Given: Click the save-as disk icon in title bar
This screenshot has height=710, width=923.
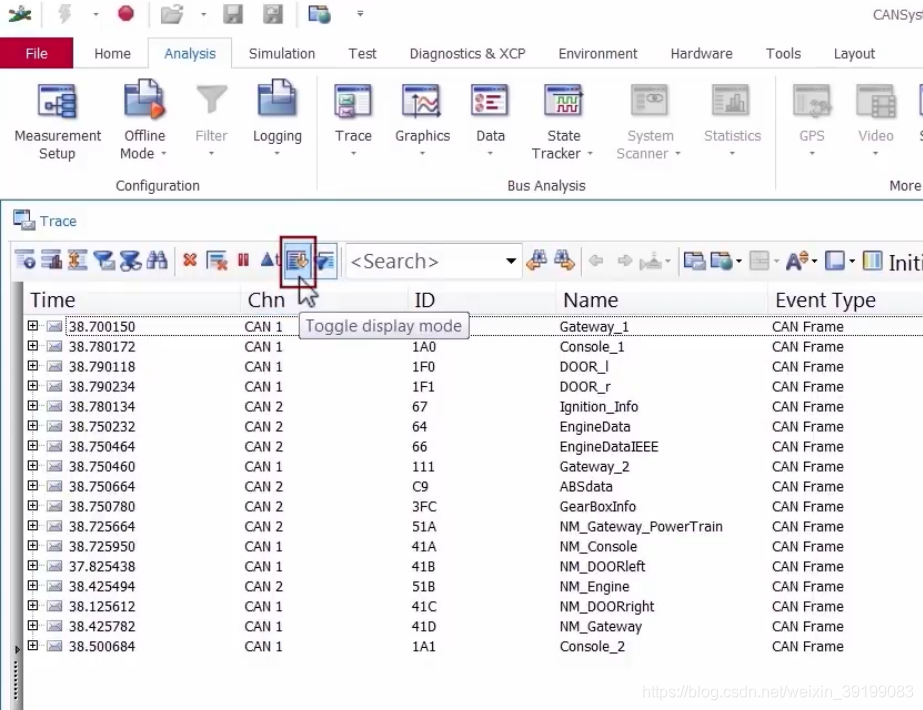Looking at the screenshot, I should (273, 14).
